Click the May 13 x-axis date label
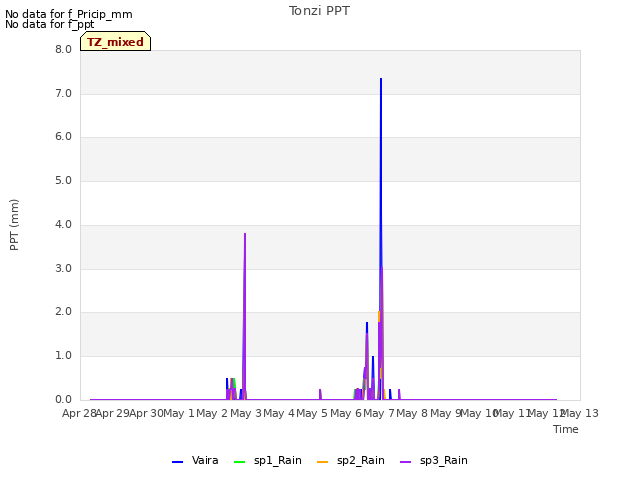The image size is (640, 480). pyautogui.click(x=579, y=413)
